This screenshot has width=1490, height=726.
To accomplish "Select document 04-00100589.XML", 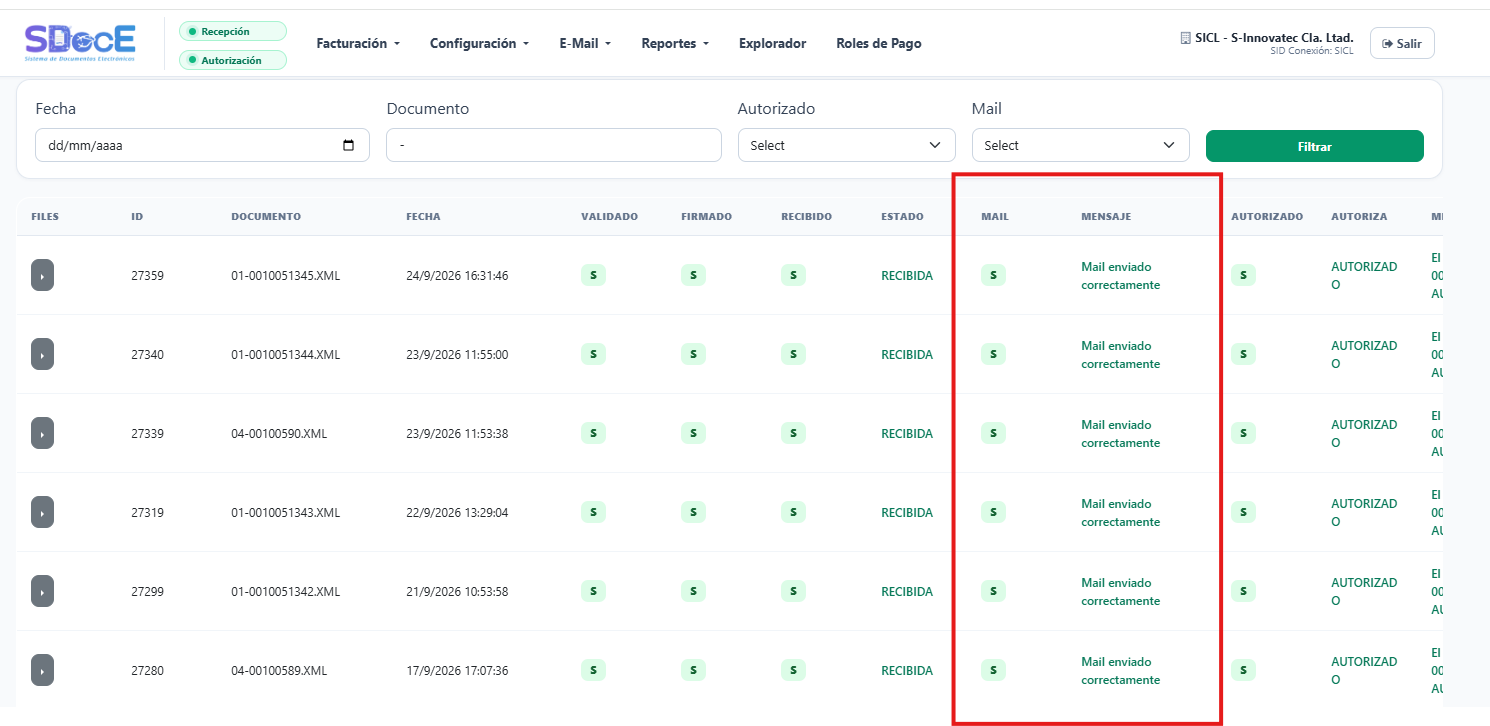I will click(279, 670).
